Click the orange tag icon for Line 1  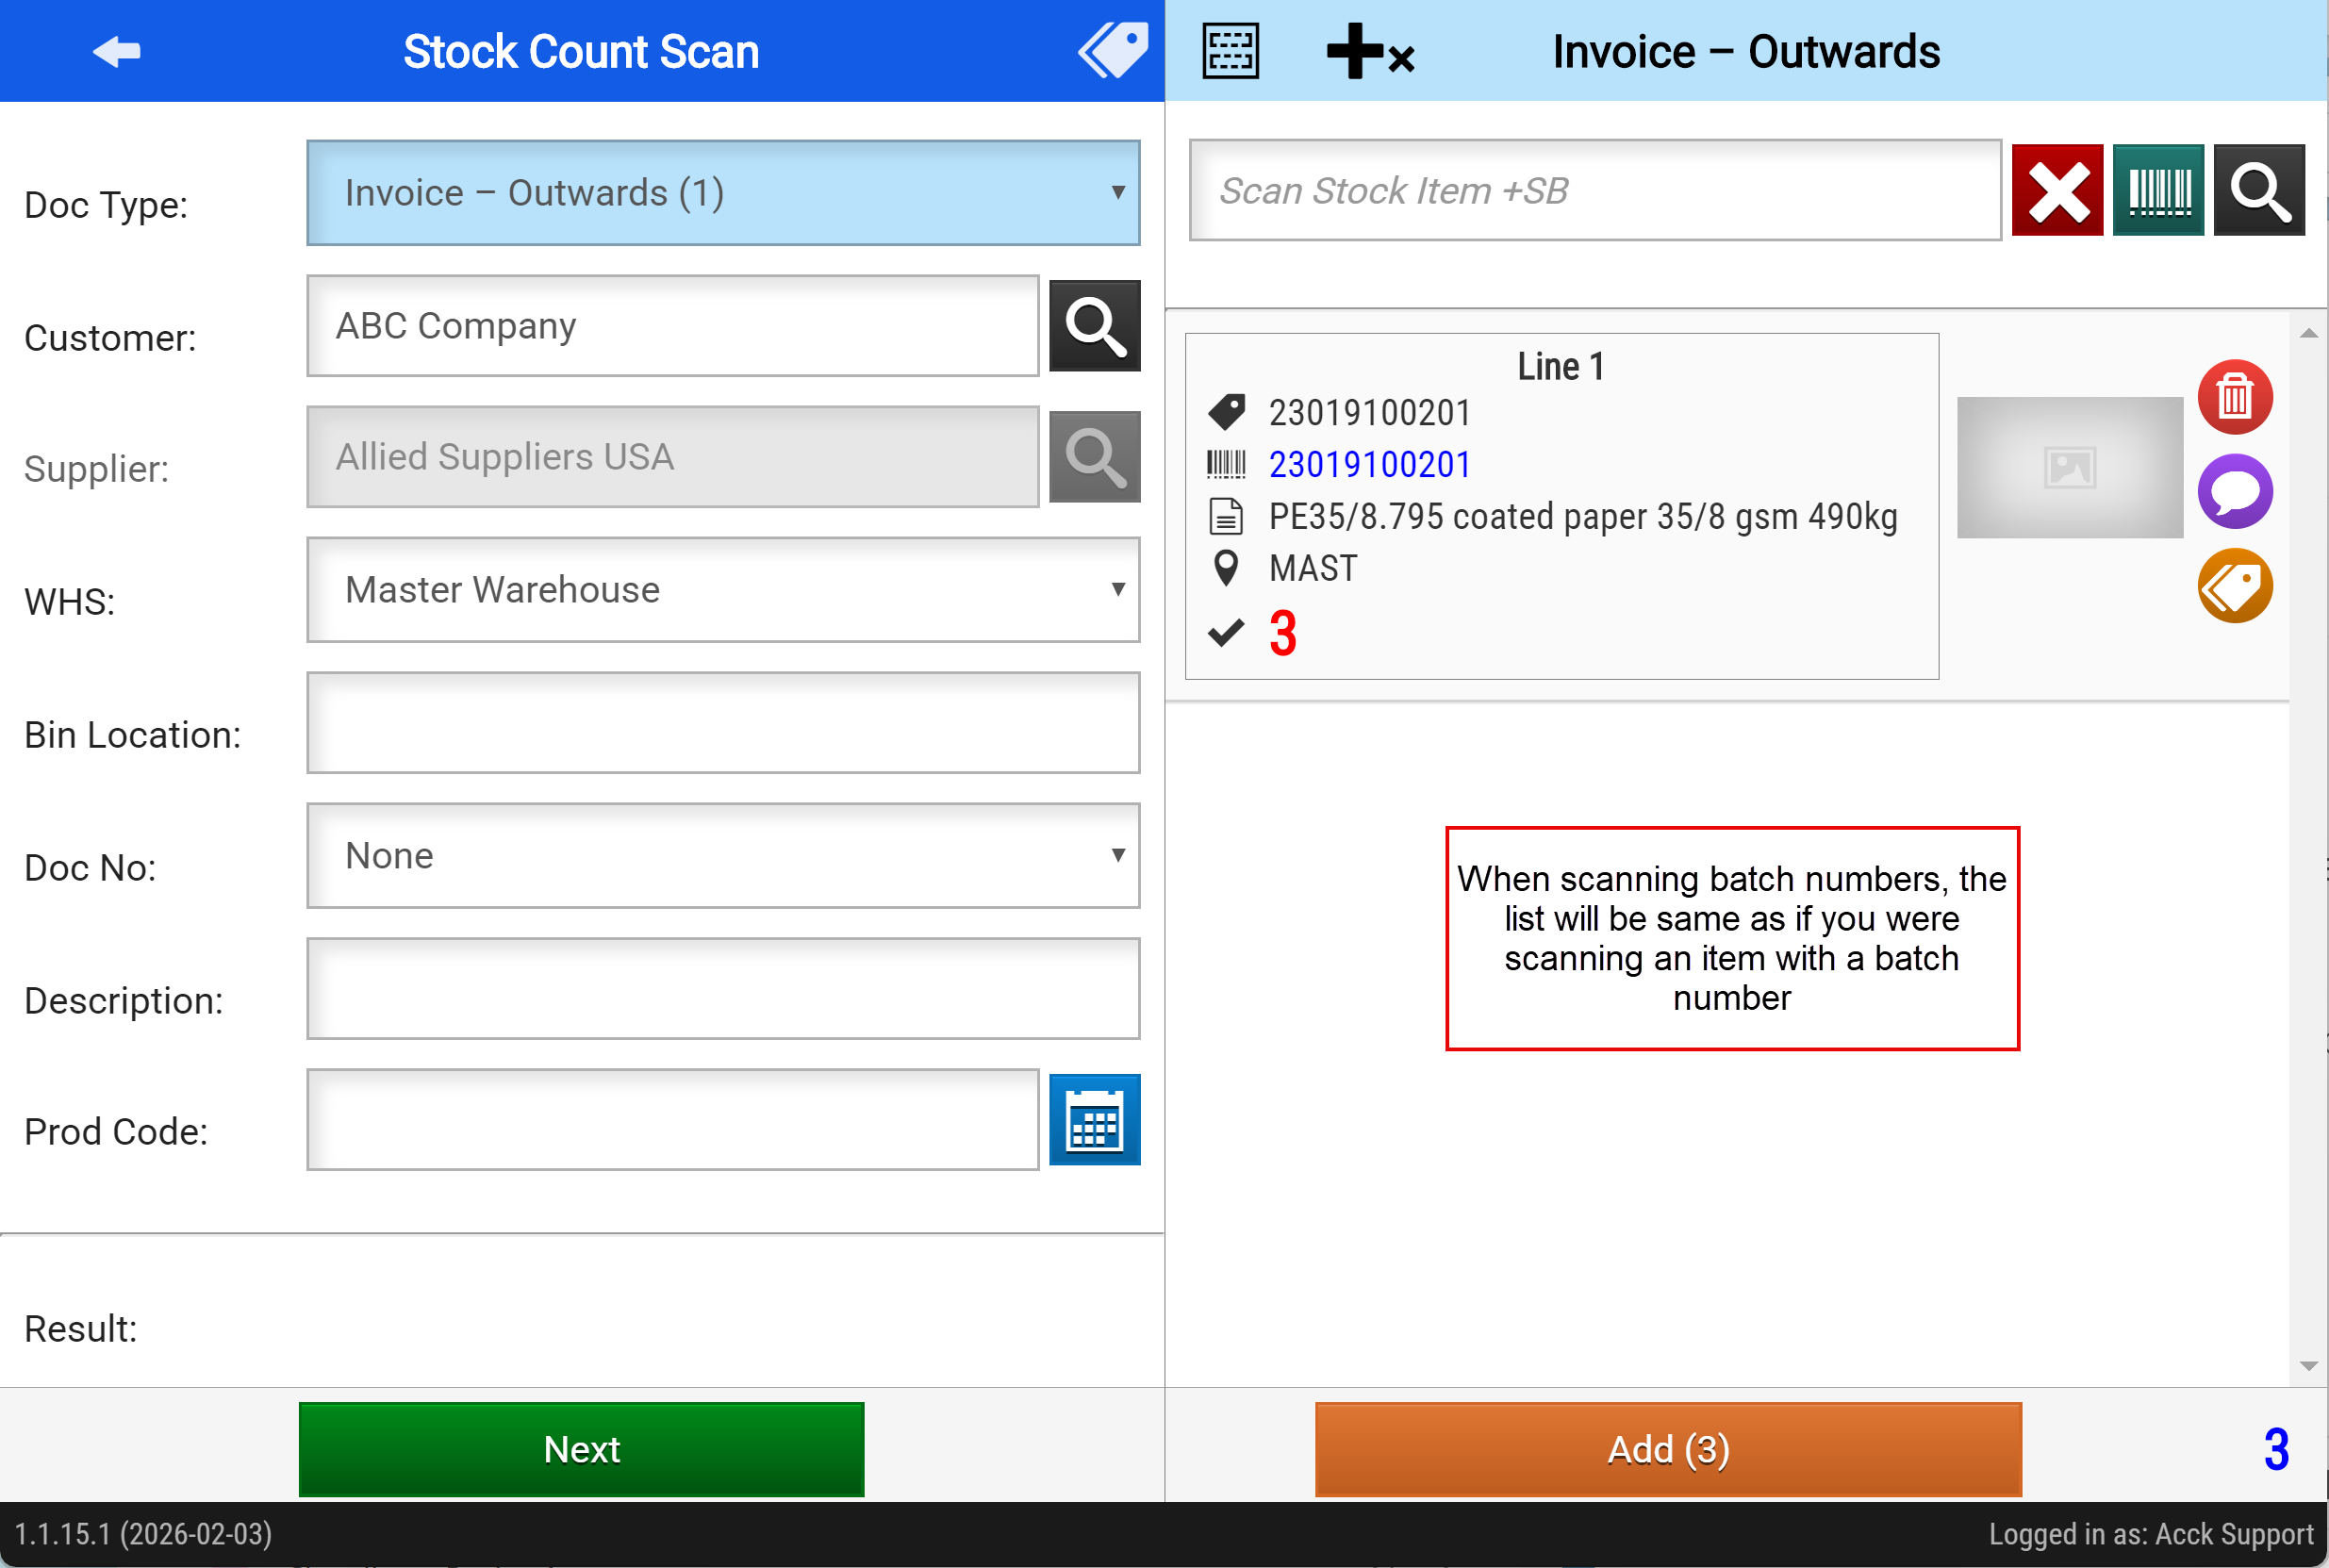(2234, 586)
